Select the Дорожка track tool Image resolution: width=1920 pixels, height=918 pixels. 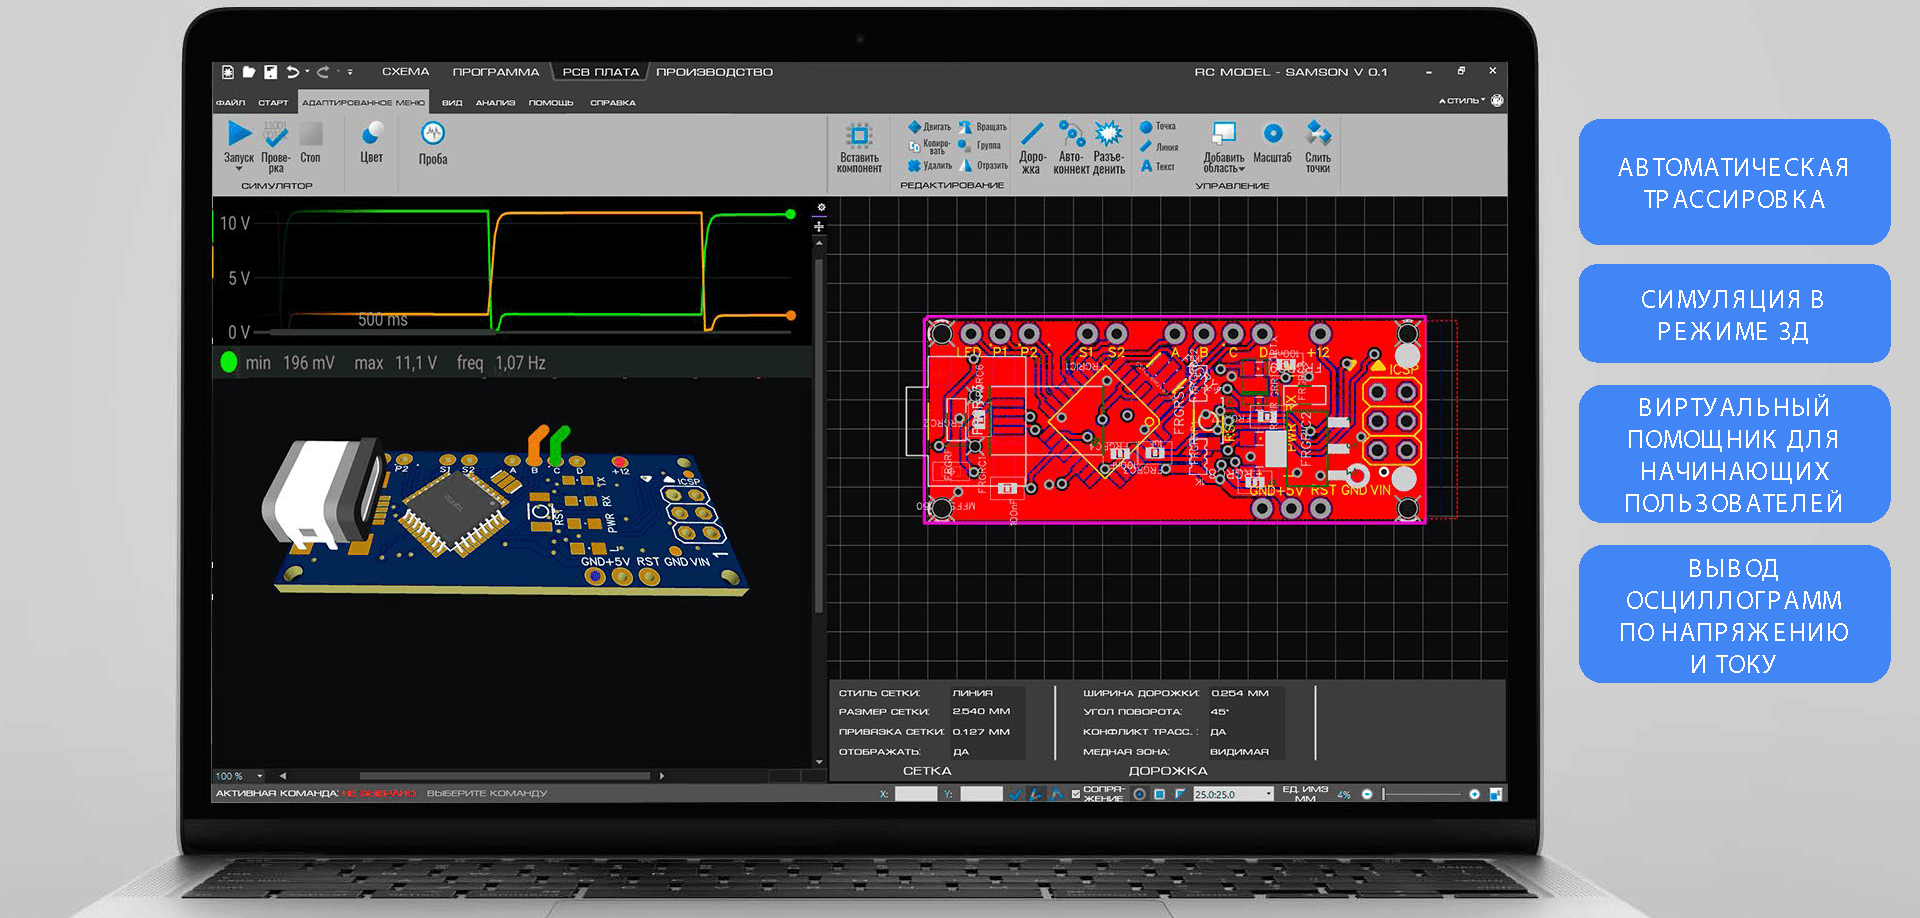[x=1033, y=148]
